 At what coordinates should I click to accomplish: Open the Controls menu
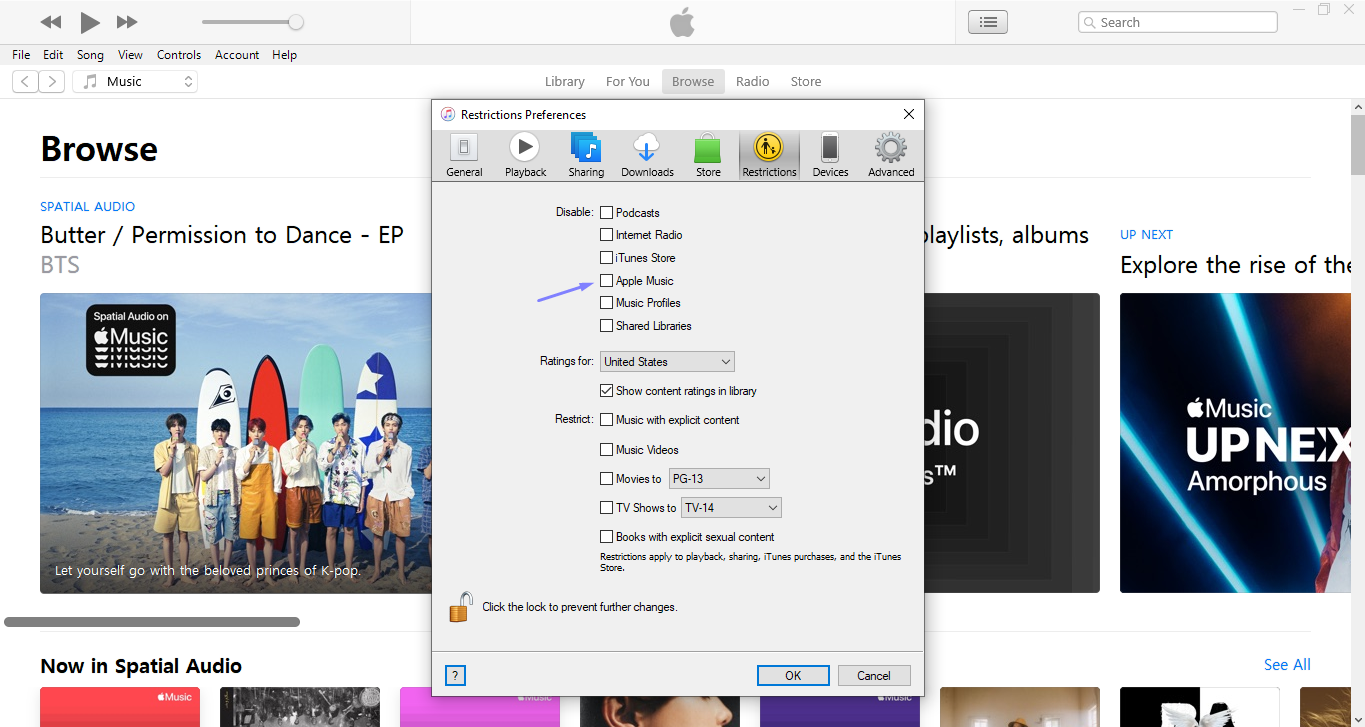click(x=179, y=55)
